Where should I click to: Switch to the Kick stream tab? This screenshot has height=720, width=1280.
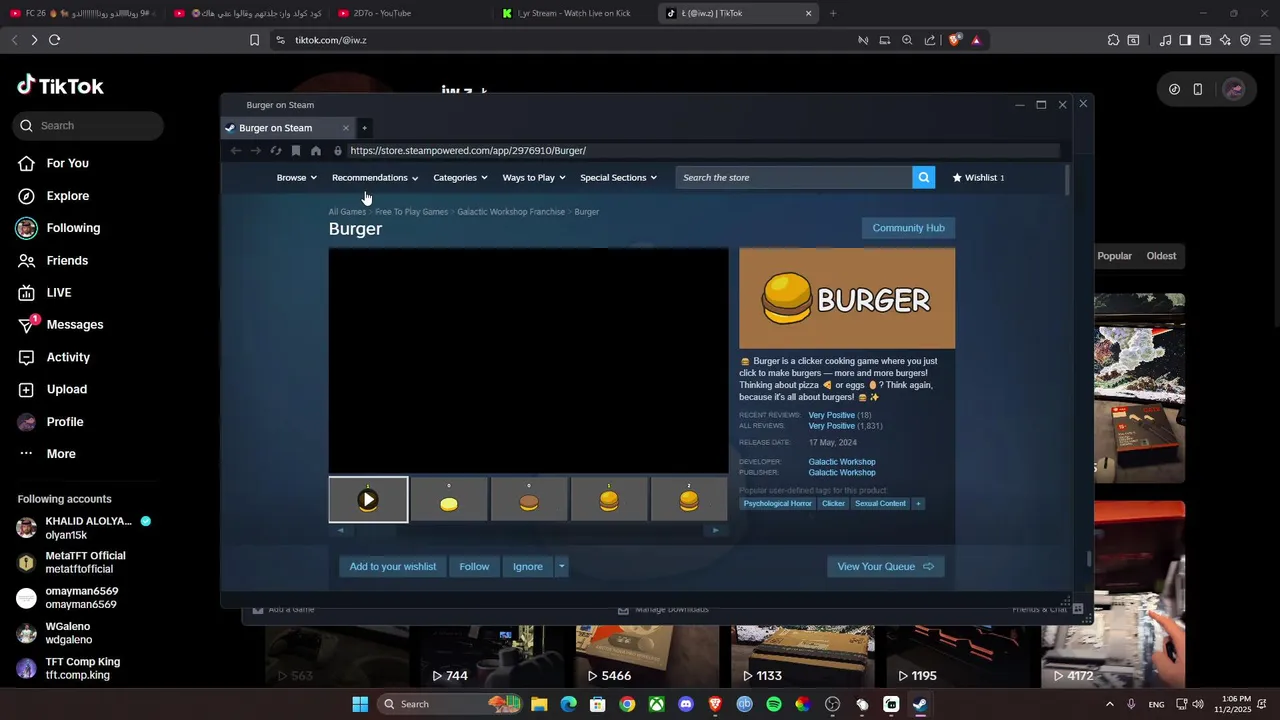point(574,13)
